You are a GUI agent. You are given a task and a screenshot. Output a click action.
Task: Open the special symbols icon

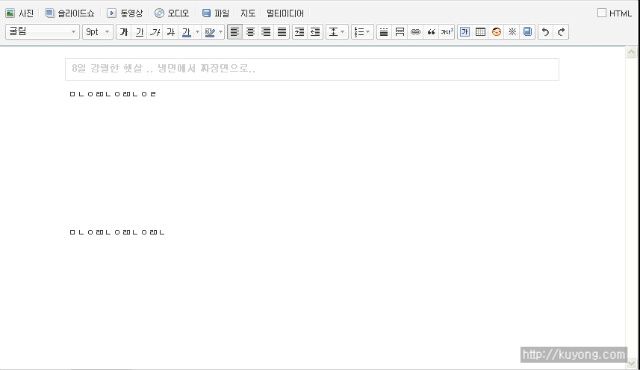pyautogui.click(x=512, y=32)
